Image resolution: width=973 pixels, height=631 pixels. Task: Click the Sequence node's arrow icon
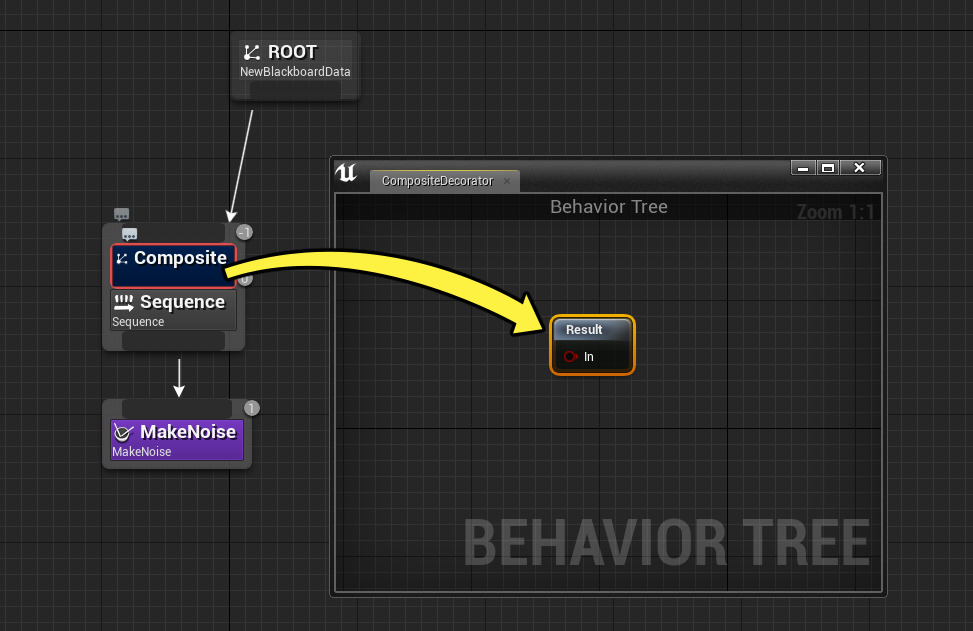[x=124, y=302]
